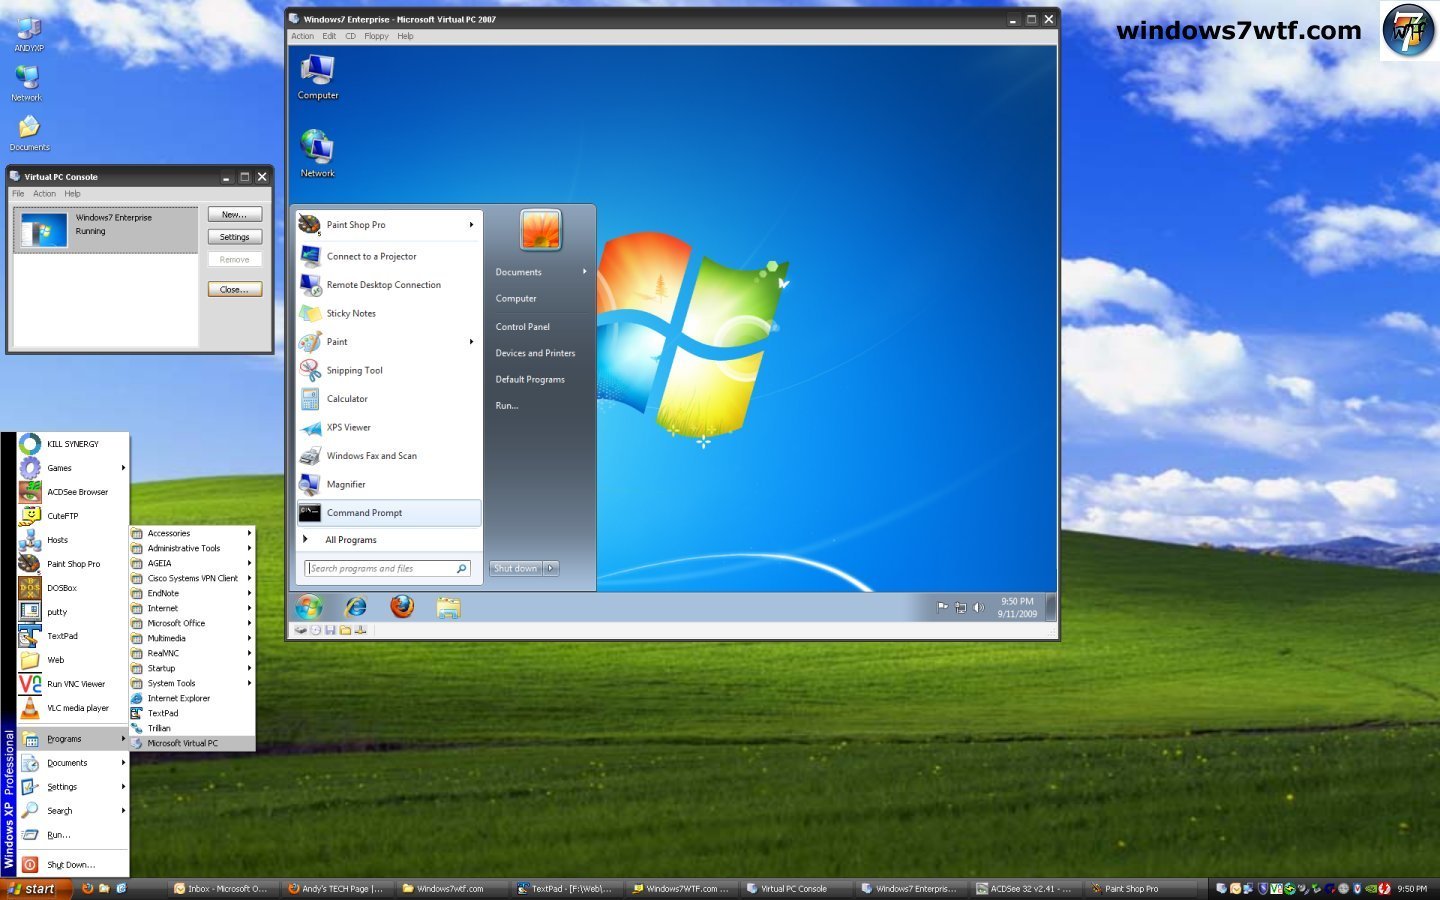Open Shut Down... in the XP Start menu
This screenshot has height=900, width=1440.
72,865
